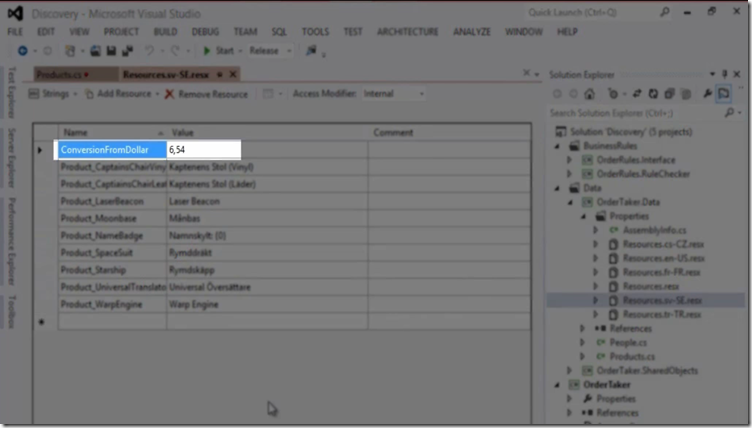Click the Open File toolbar icon
Image resolution: width=752 pixels, height=428 pixels.
coord(95,50)
